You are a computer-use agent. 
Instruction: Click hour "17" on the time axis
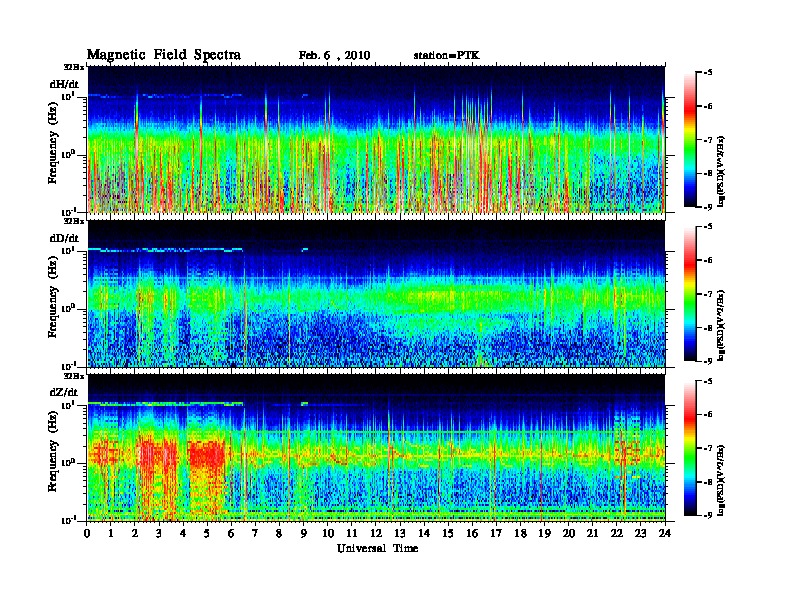click(x=496, y=534)
